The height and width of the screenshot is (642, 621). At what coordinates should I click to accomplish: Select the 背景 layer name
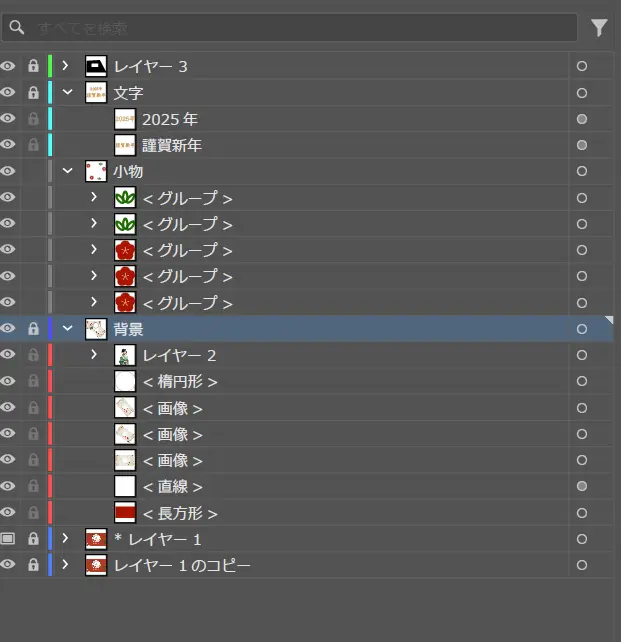[x=128, y=329]
